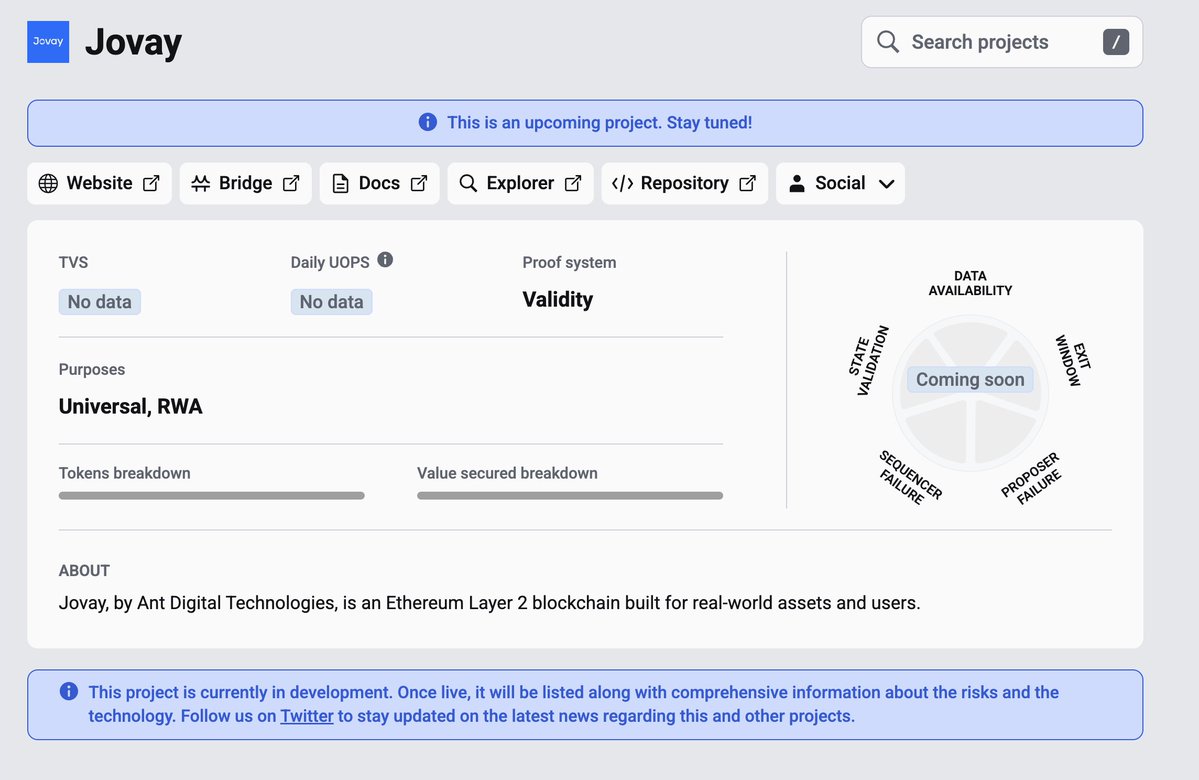
Task: Click the SEQUENCER FAILURE chart label
Action: [x=910, y=478]
